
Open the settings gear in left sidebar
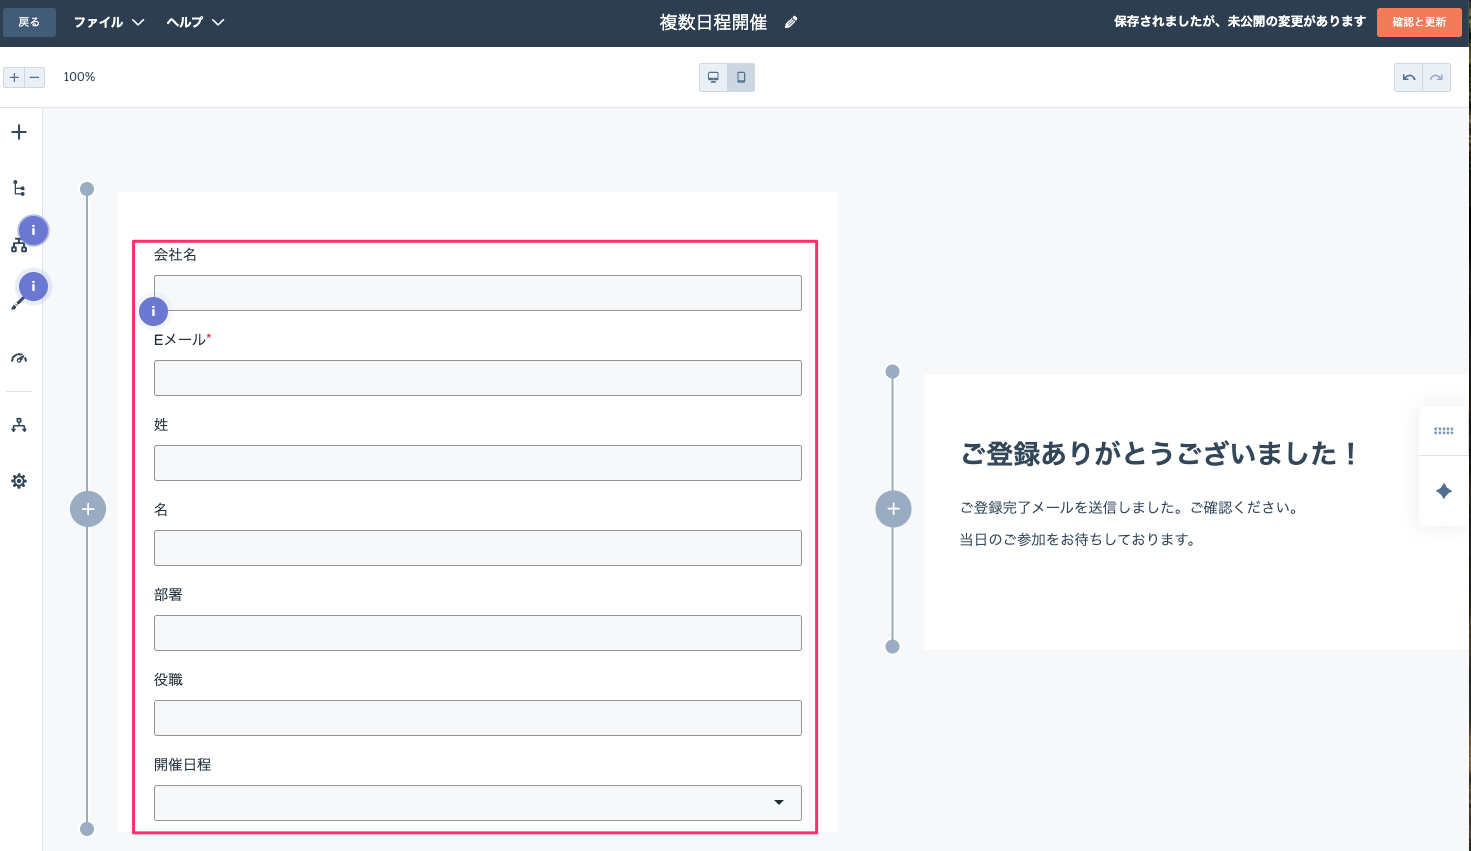click(x=19, y=481)
